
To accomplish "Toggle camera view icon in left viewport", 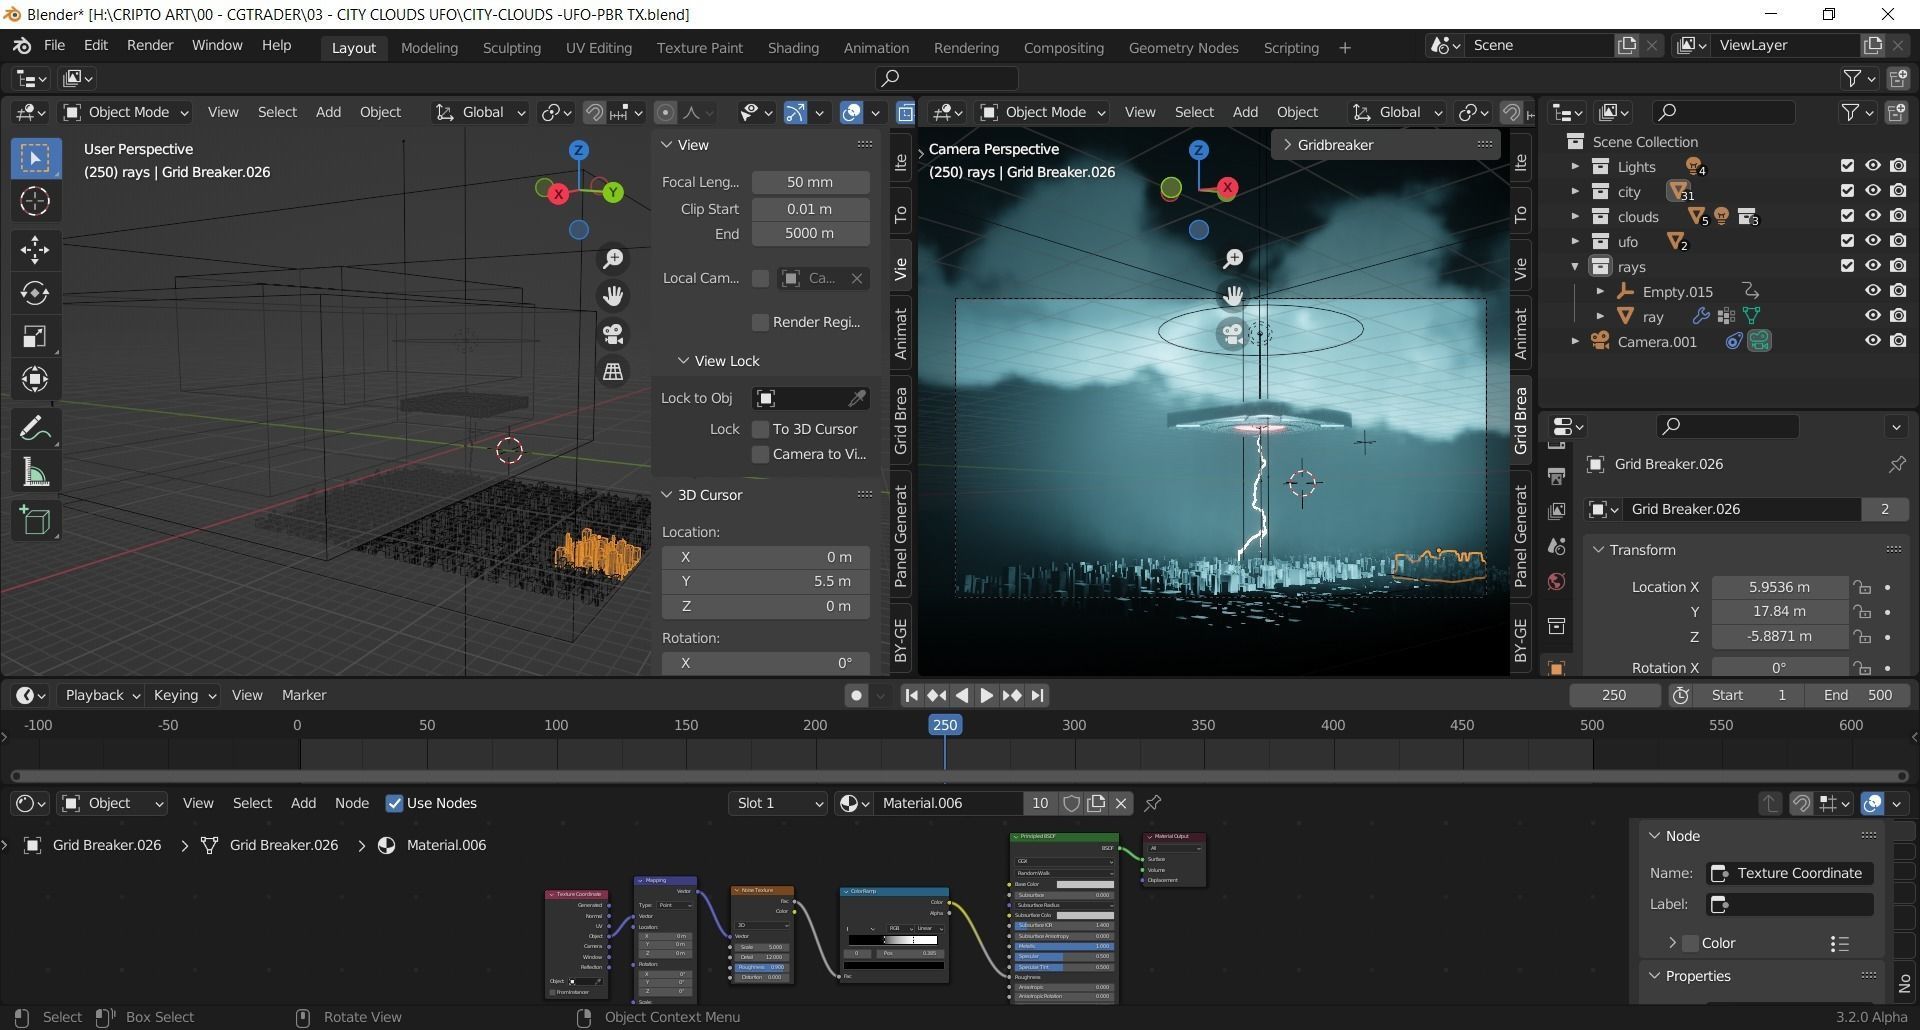I will click(613, 334).
